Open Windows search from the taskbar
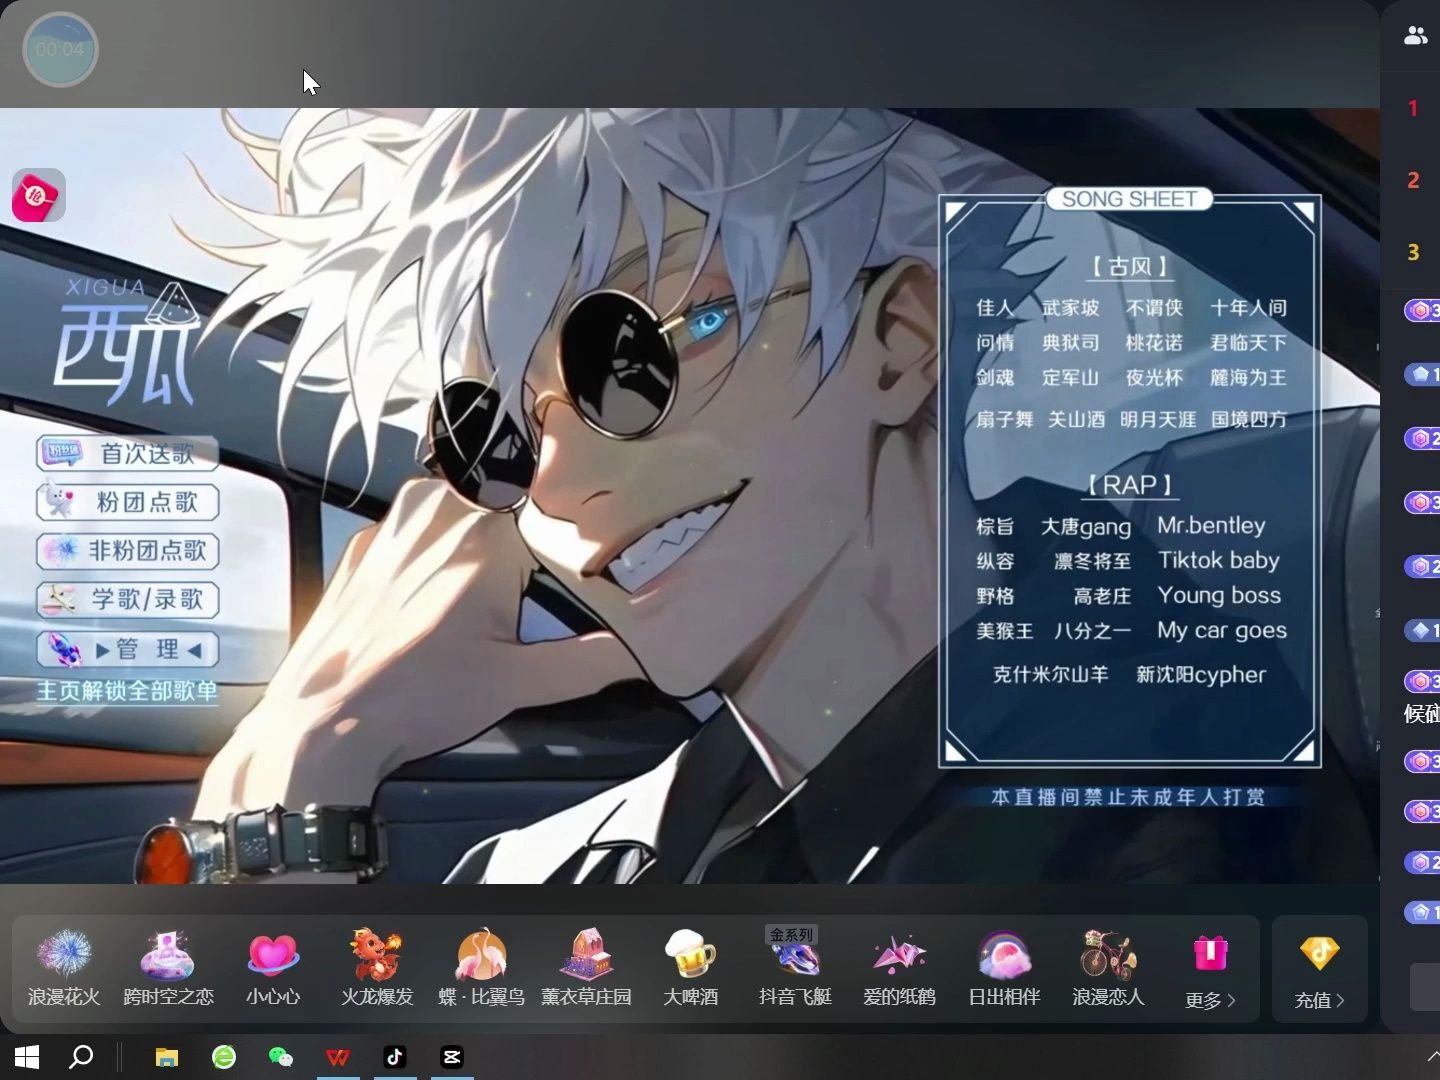The height and width of the screenshot is (1080, 1440). pos(81,1057)
